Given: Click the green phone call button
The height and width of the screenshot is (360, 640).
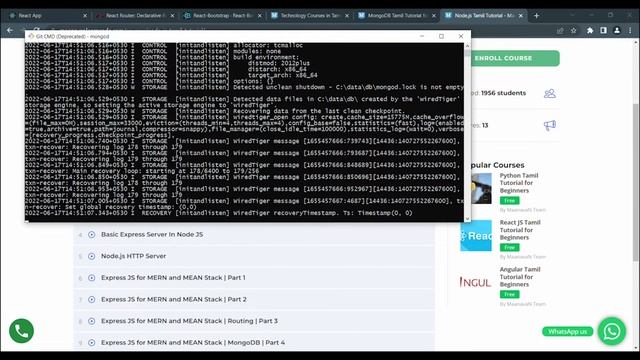Looking at the screenshot, I should pos(22,331).
